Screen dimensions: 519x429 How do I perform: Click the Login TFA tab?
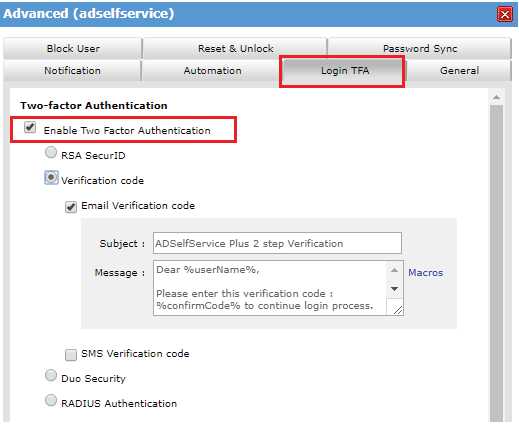tap(343, 71)
